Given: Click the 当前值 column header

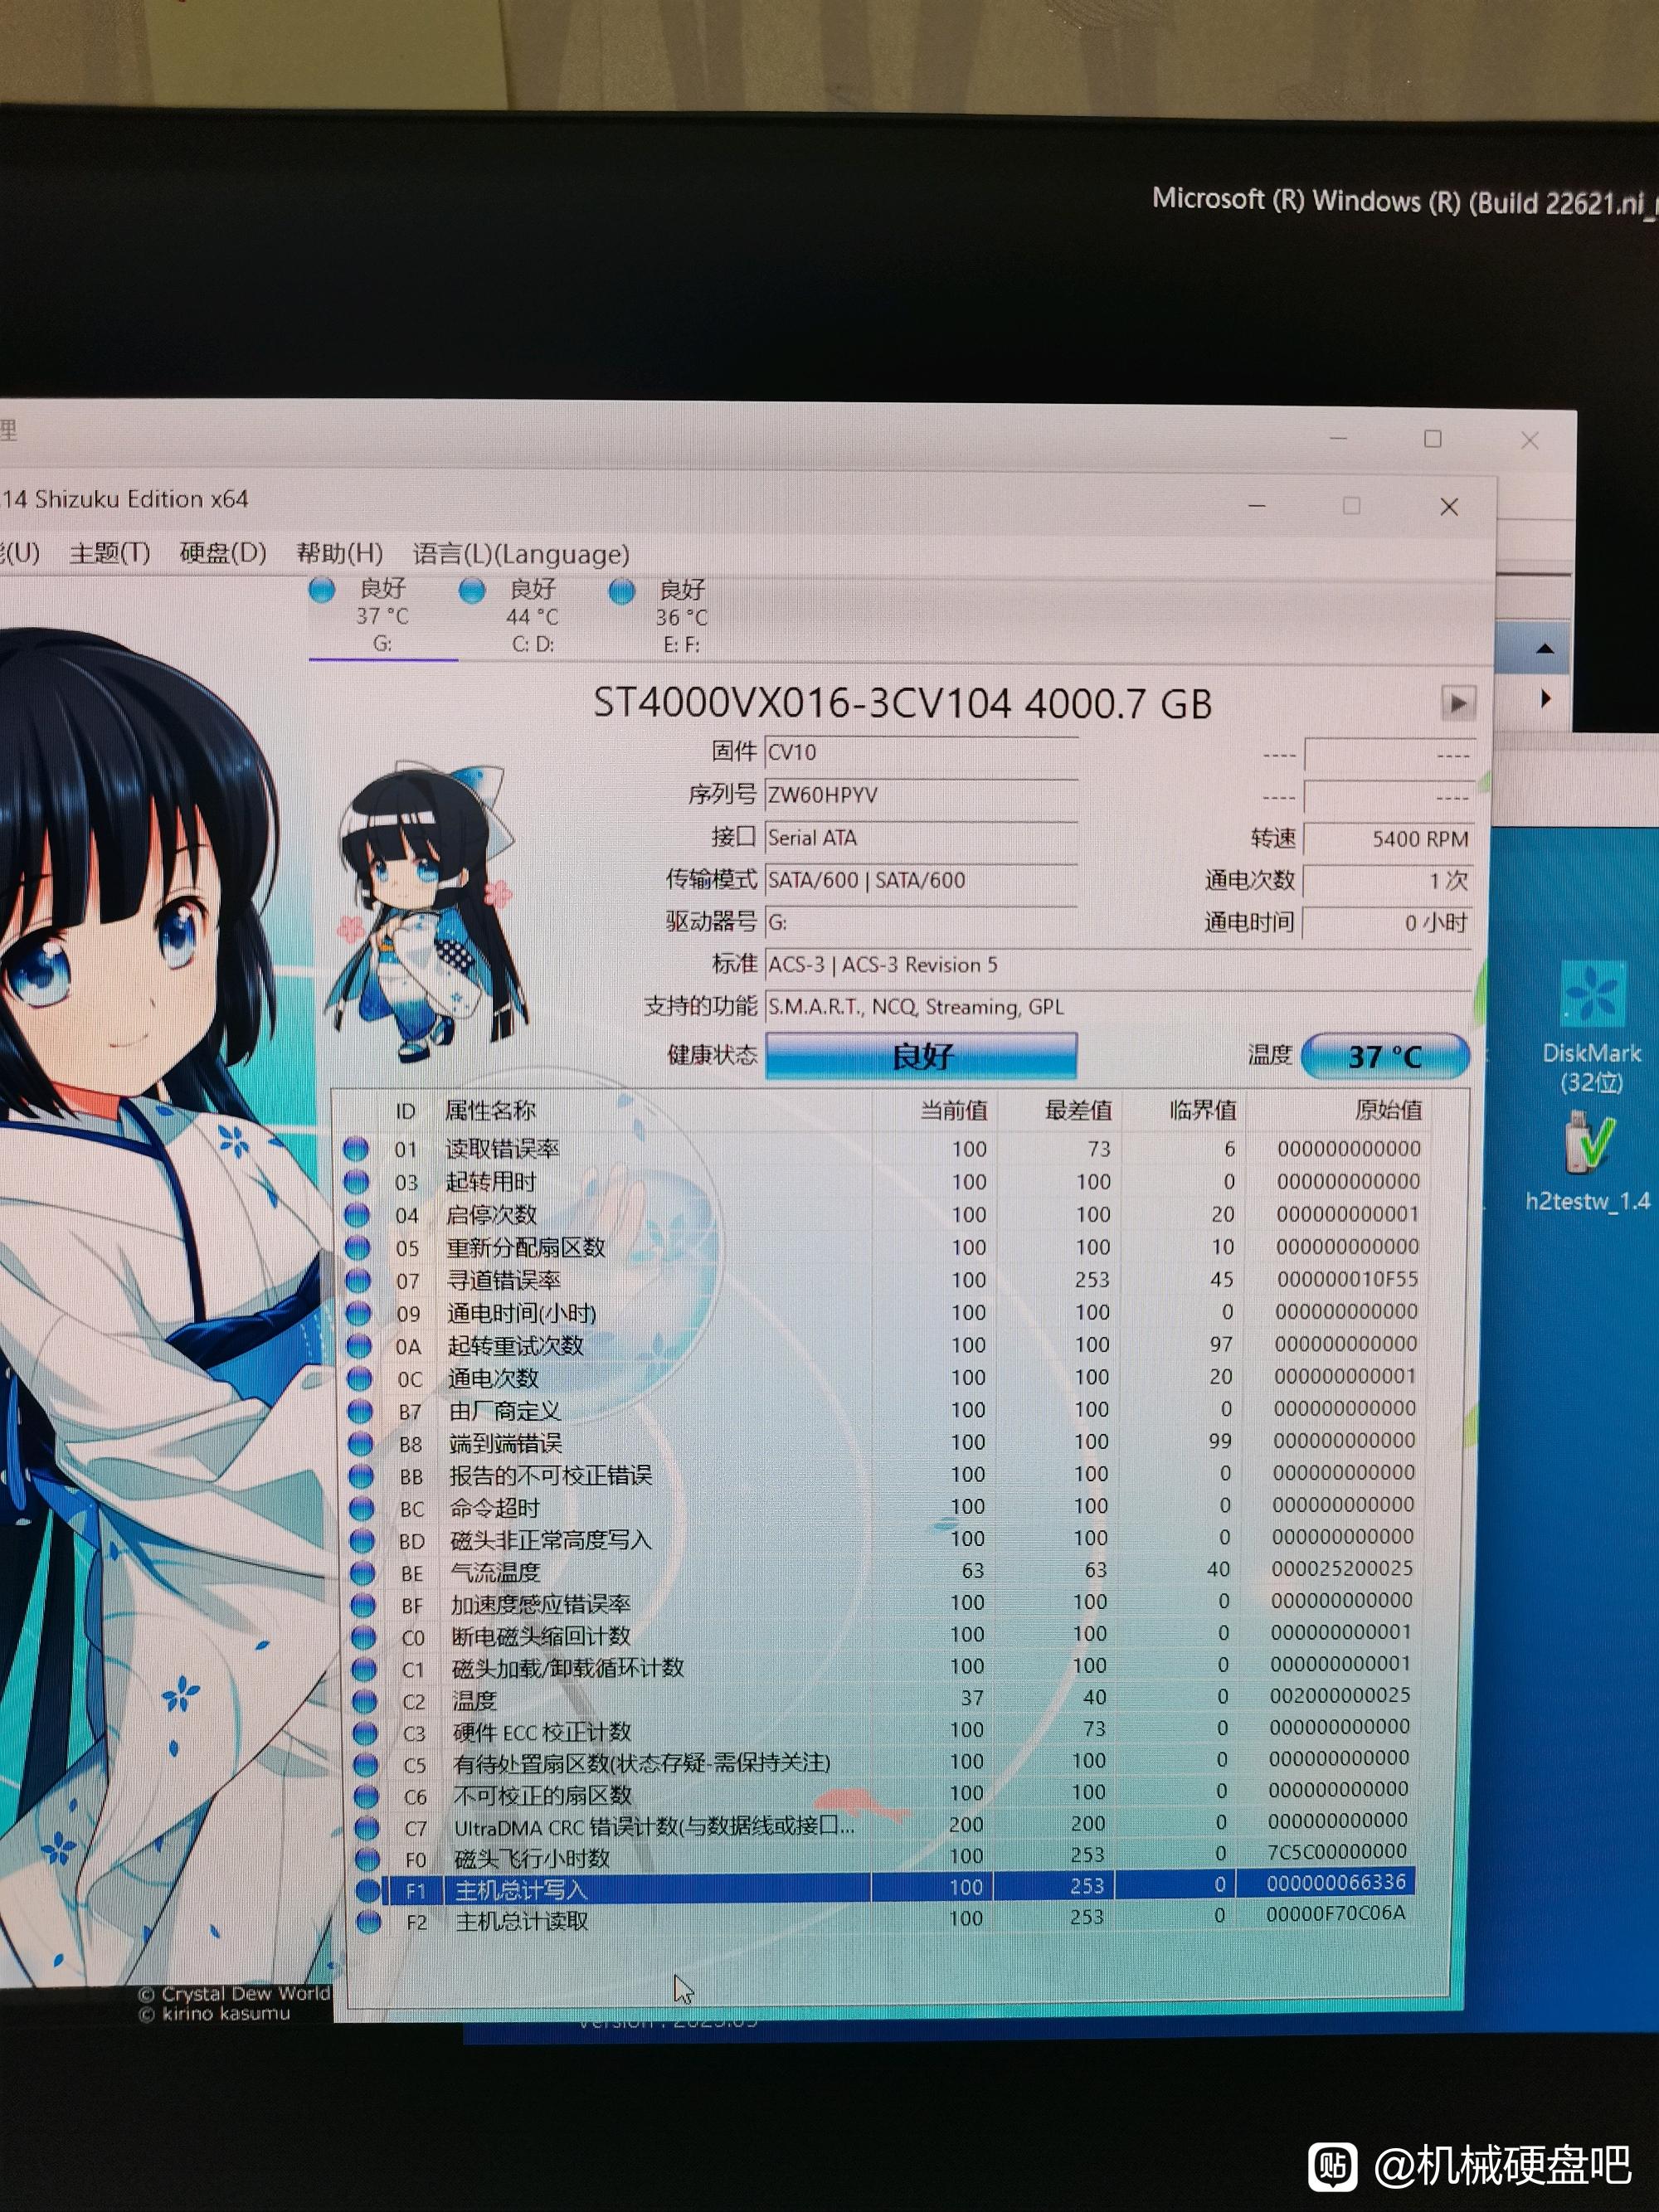Looking at the screenshot, I should coord(953,1111).
